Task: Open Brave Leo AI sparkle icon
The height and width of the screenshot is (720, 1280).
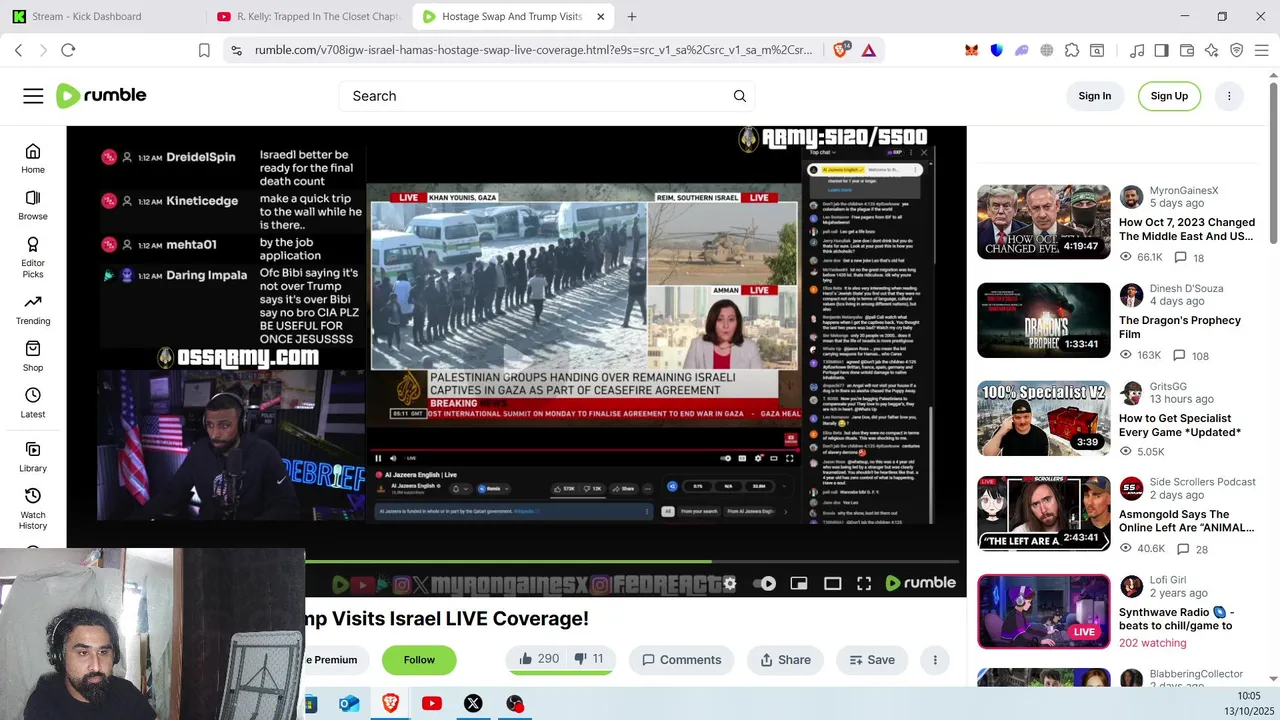Action: [1212, 50]
